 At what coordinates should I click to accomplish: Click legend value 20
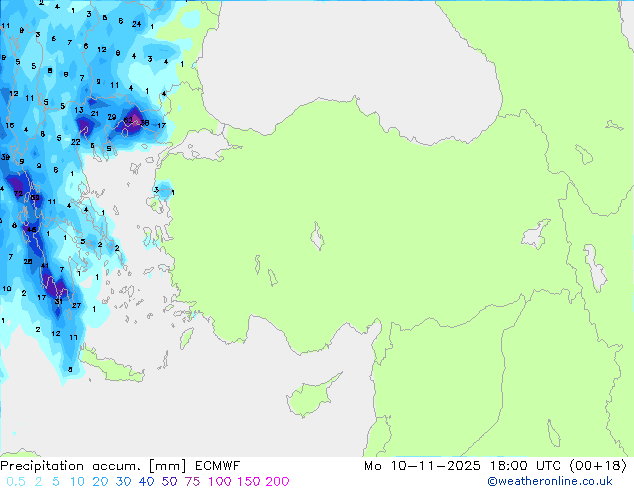pyautogui.click(x=100, y=482)
